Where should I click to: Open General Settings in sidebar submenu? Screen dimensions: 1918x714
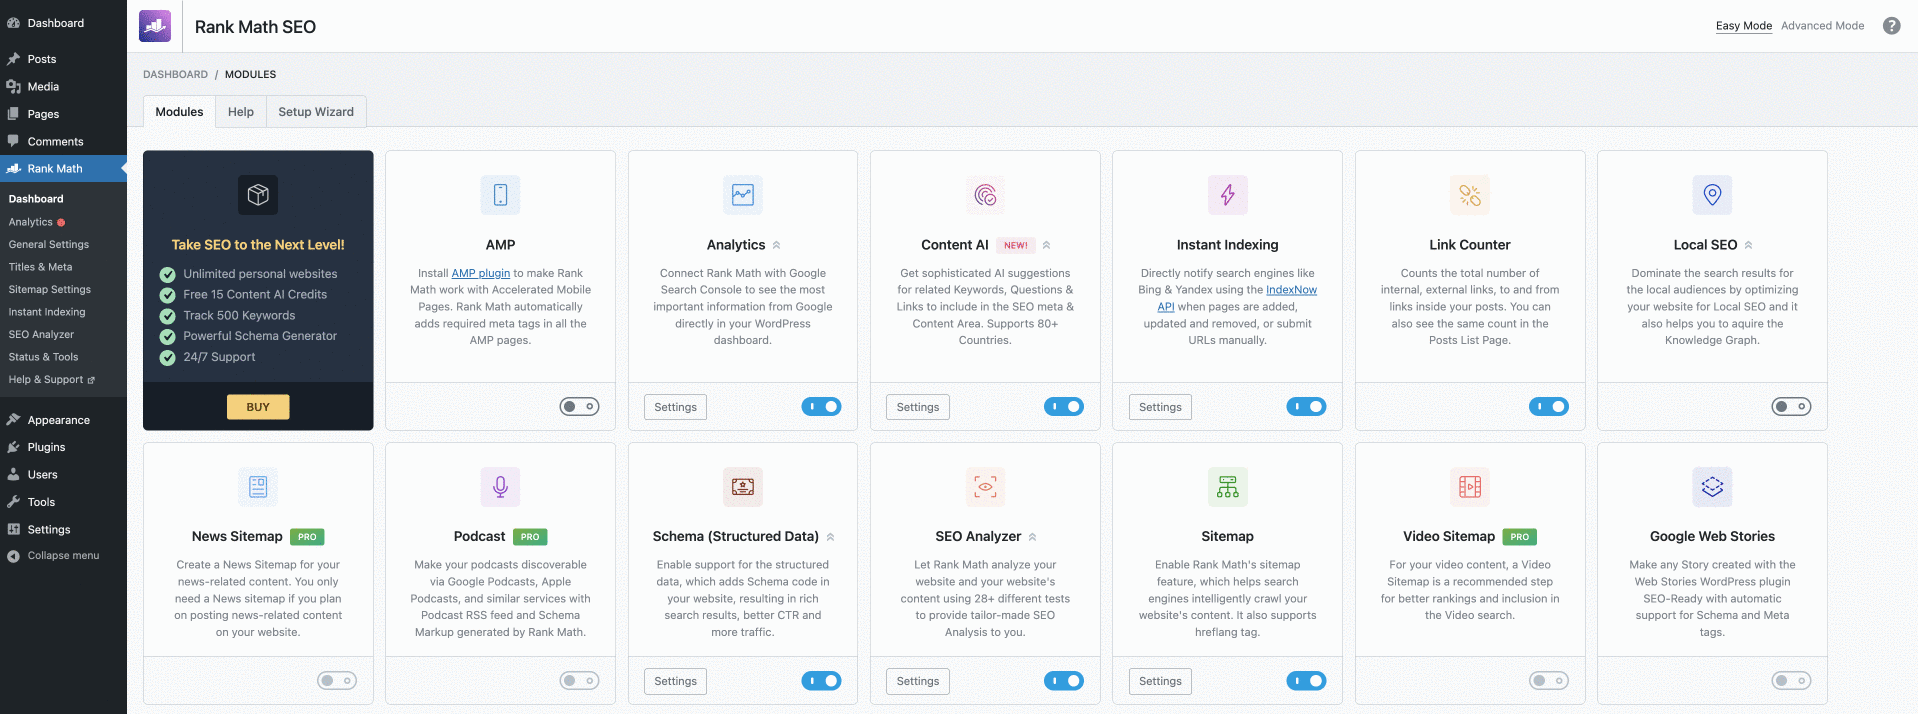click(48, 245)
